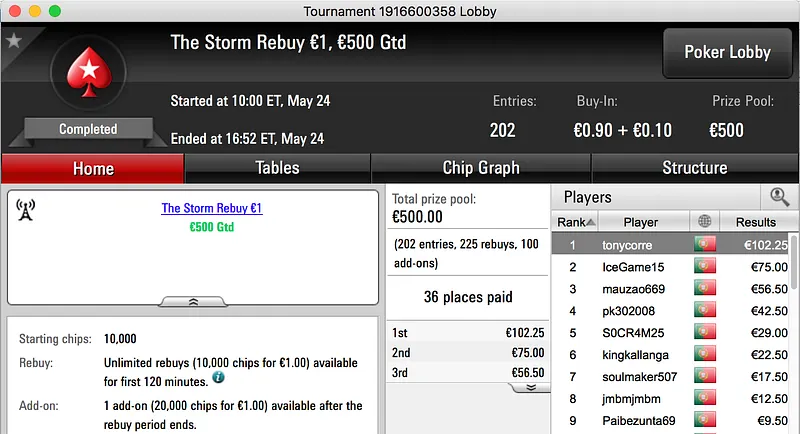Expand the prize payout list

(x=531, y=387)
